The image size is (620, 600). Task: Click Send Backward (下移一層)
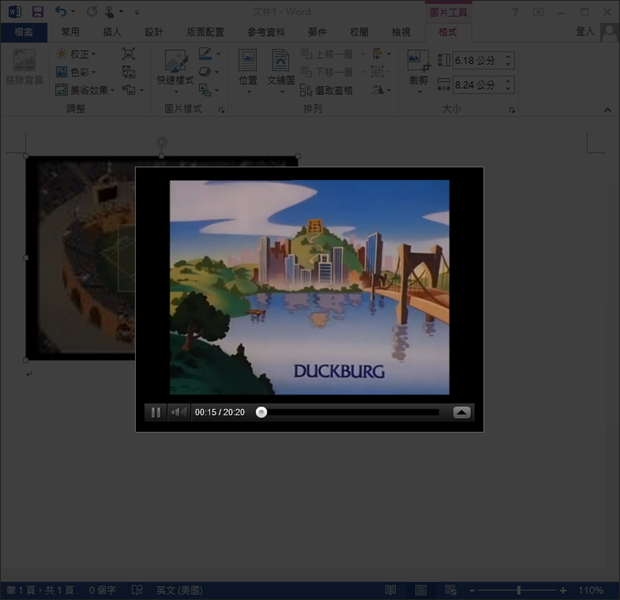pyautogui.click(x=327, y=72)
